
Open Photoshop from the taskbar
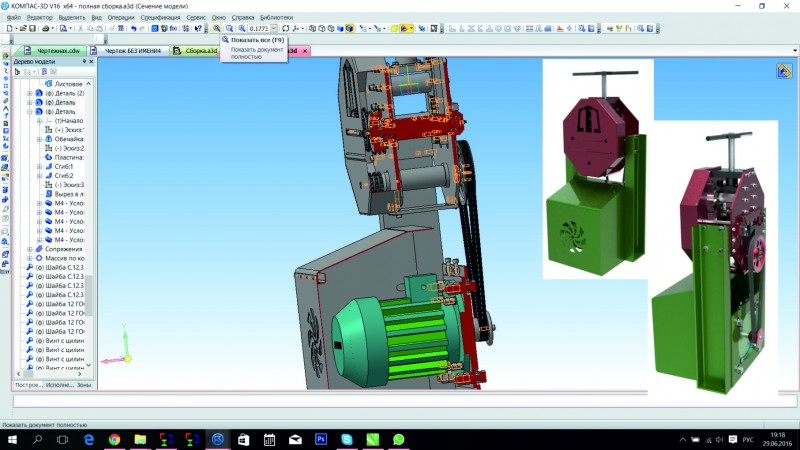320,439
